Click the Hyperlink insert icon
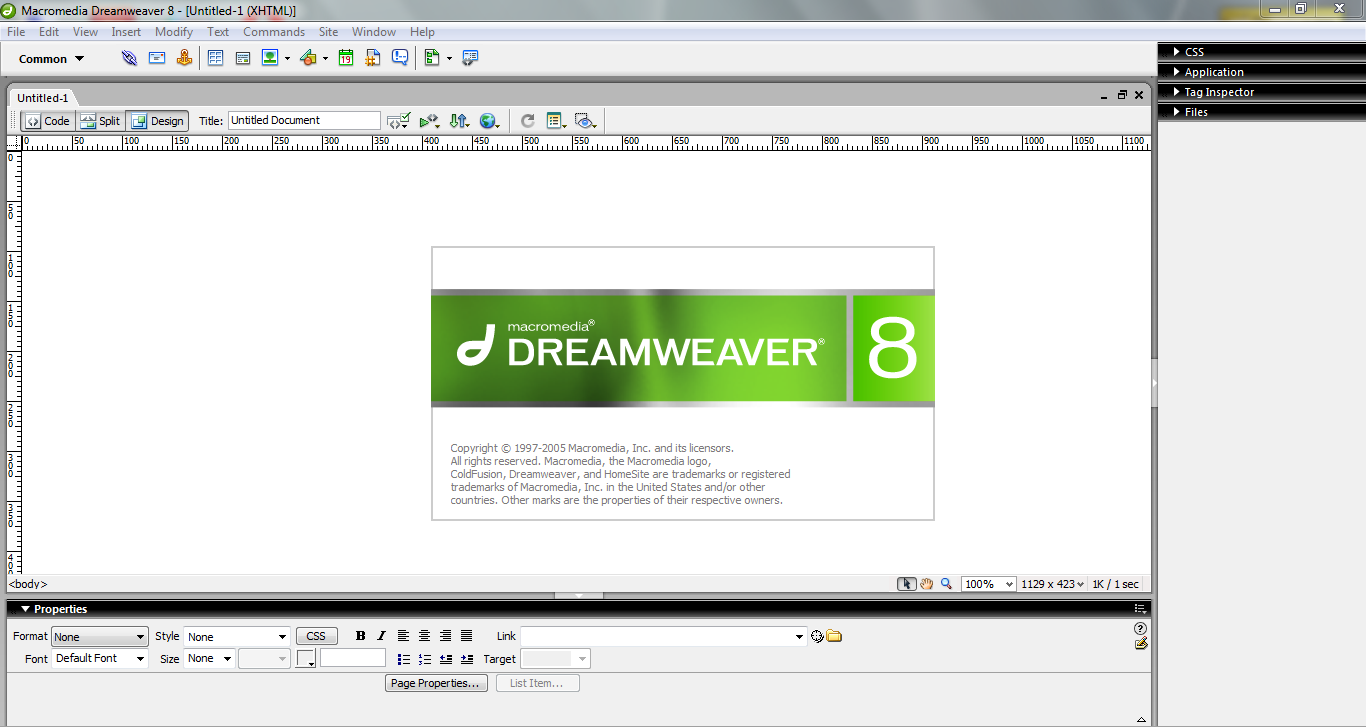 (129, 58)
